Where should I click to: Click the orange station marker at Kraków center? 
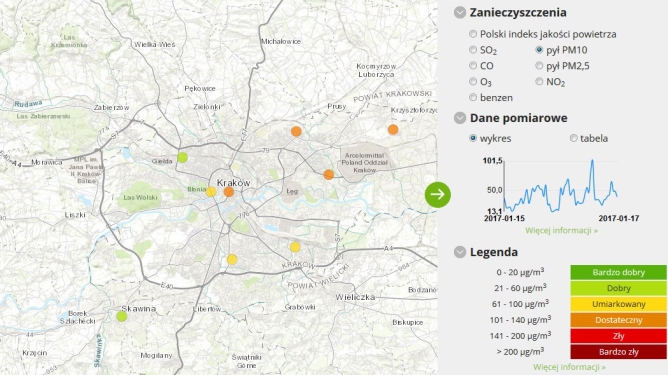click(x=229, y=192)
